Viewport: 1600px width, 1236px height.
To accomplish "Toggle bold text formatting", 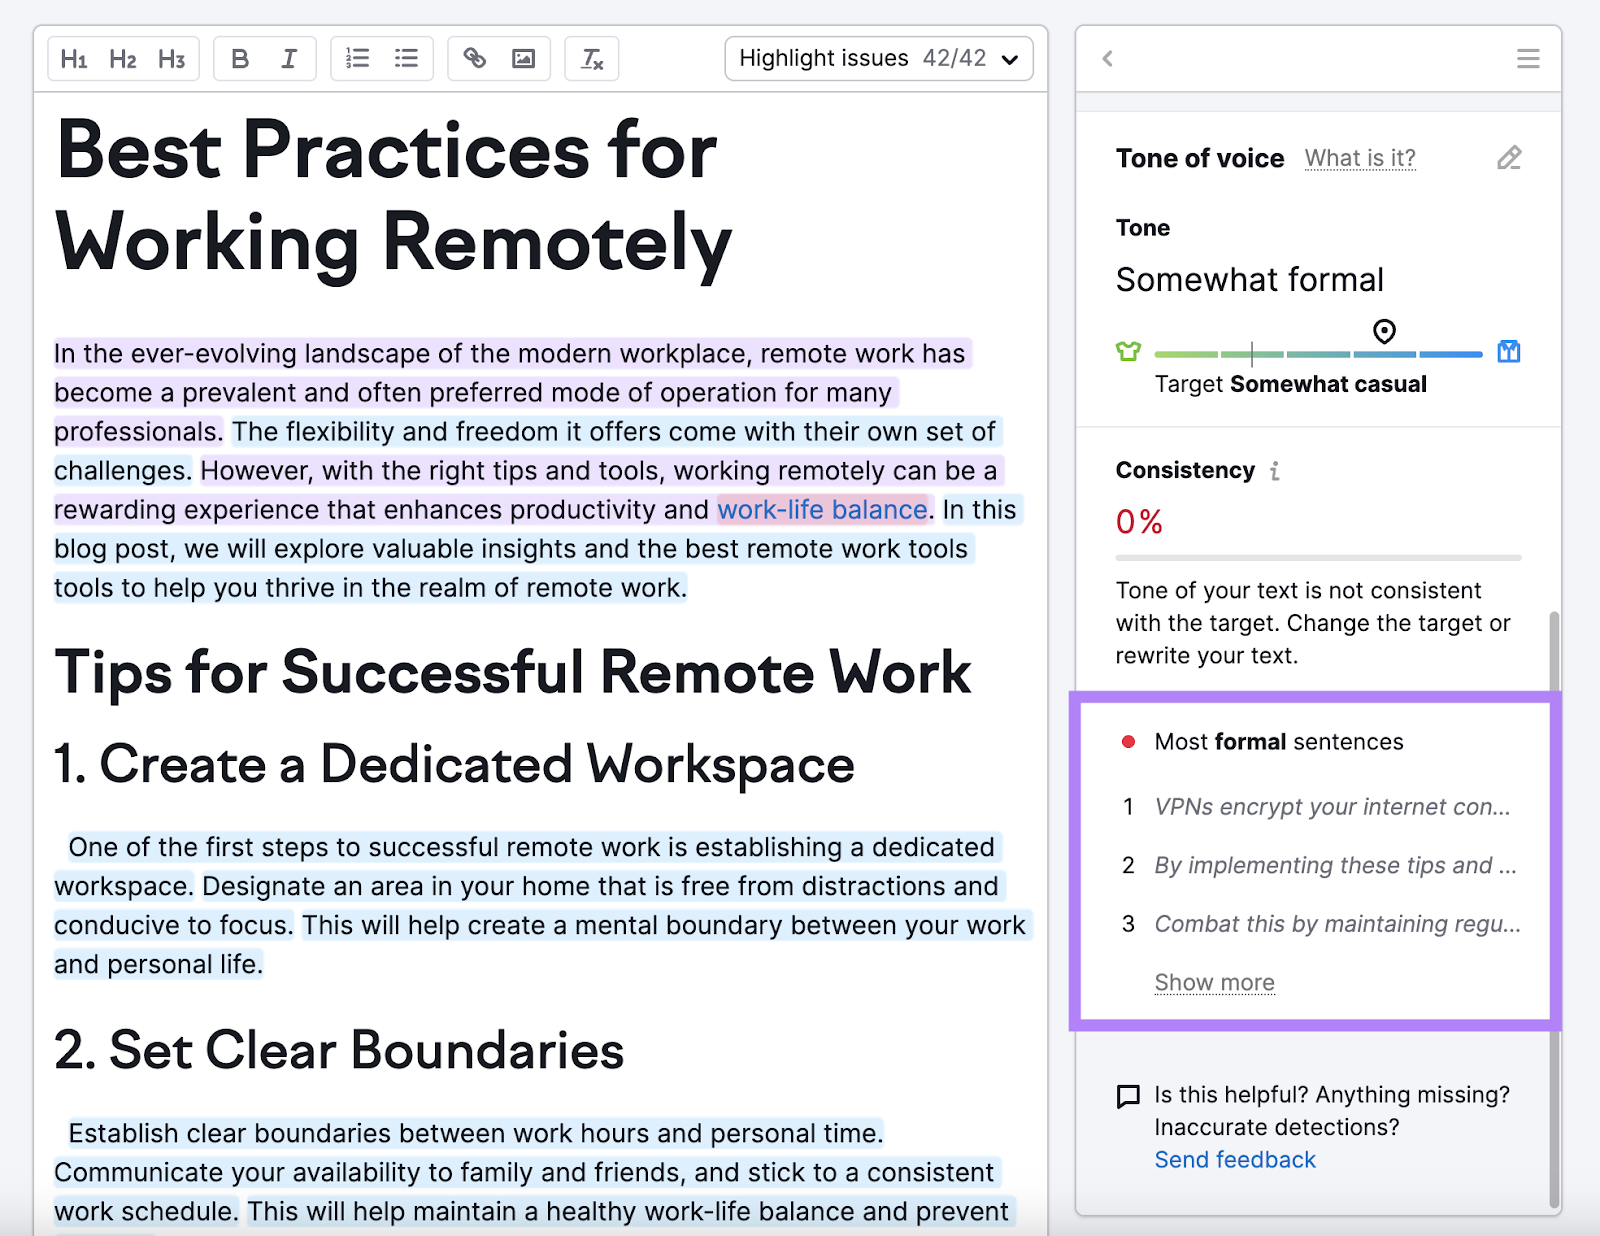I will (240, 58).
